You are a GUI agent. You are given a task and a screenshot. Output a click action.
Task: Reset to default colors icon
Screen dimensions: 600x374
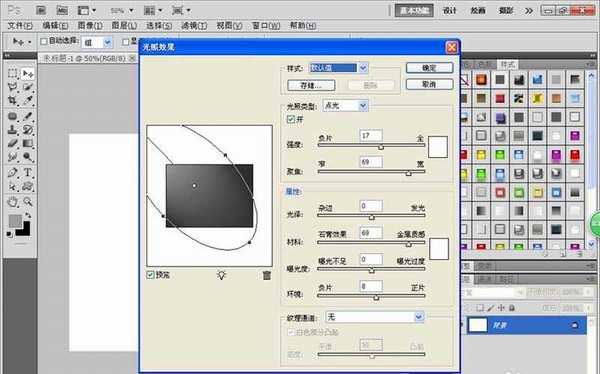pos(9,234)
